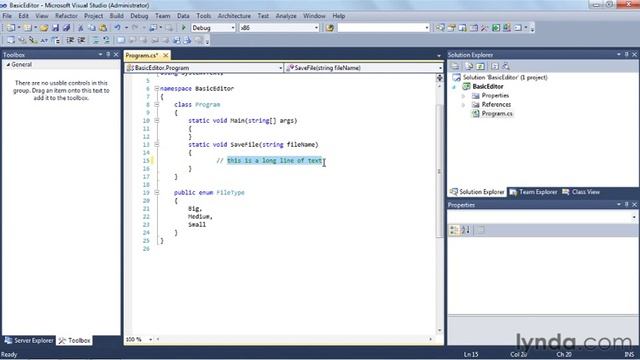Open the Architecture menu

click(x=234, y=16)
